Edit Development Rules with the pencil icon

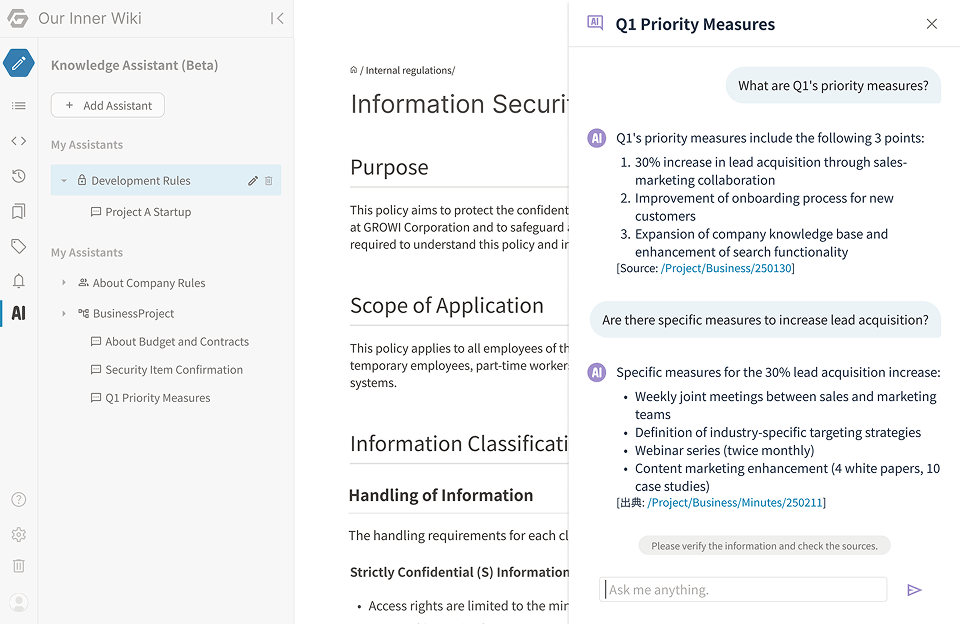click(x=253, y=180)
